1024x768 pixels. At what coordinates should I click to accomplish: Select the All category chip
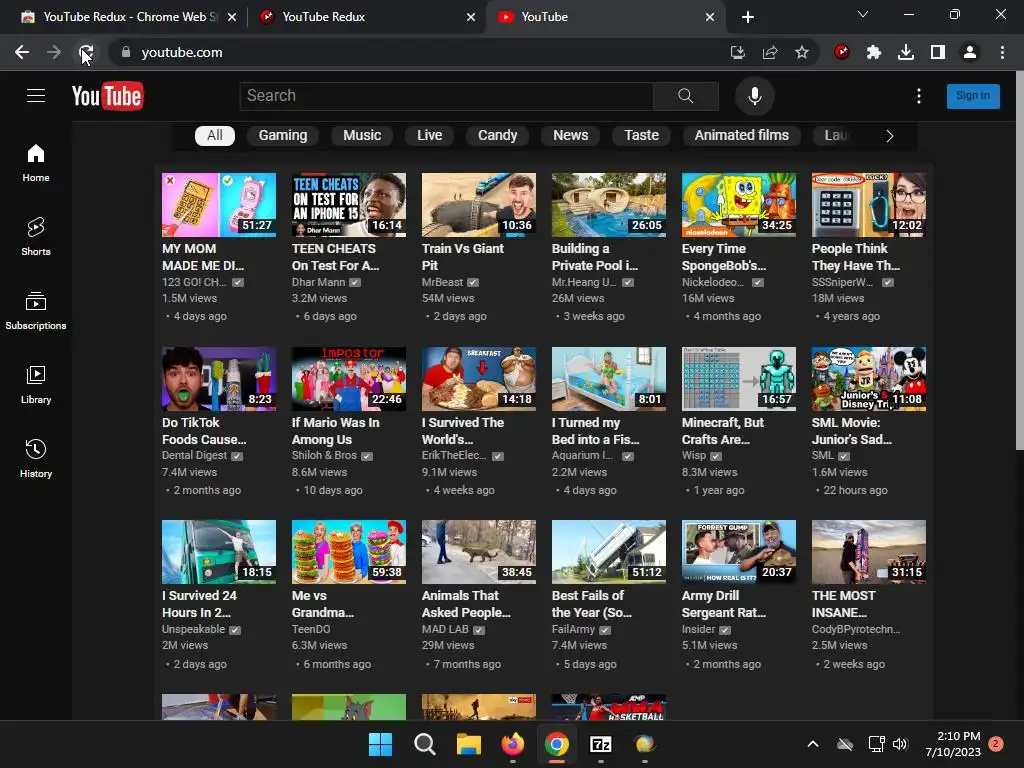tap(215, 135)
